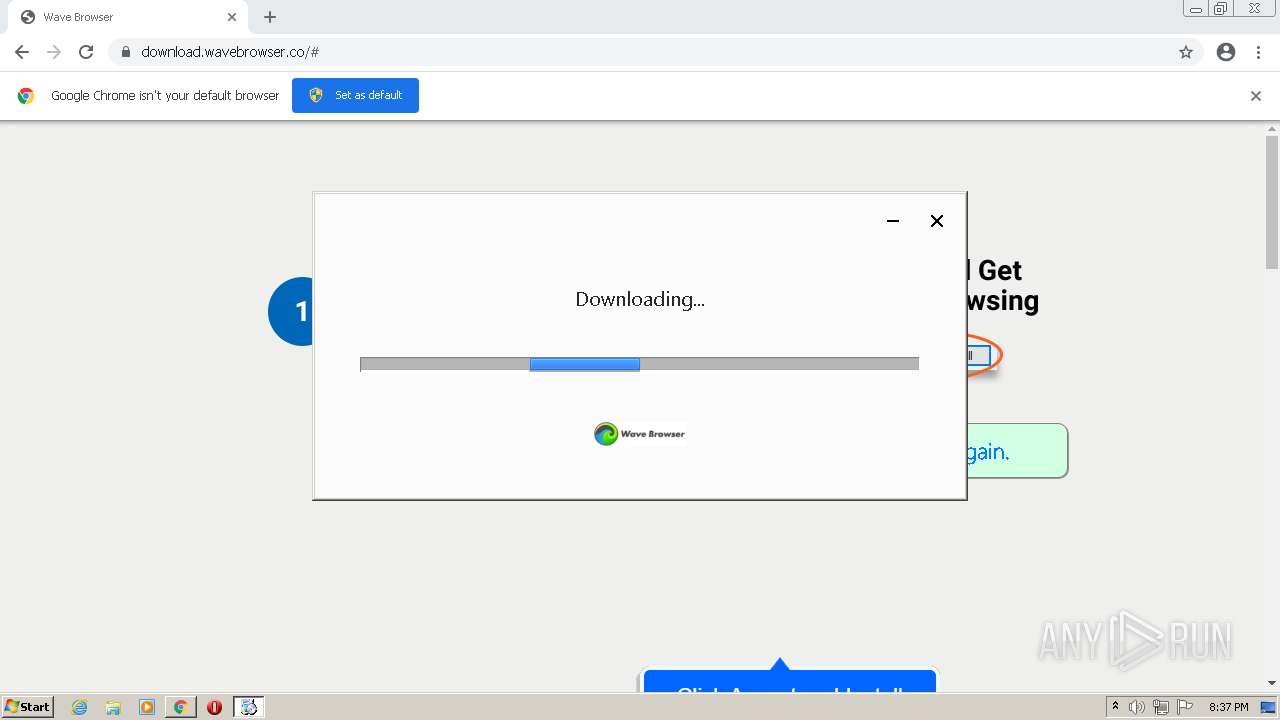Viewport: 1280px width, 720px height.
Task: Select the Wave Browser tab
Action: 127,17
